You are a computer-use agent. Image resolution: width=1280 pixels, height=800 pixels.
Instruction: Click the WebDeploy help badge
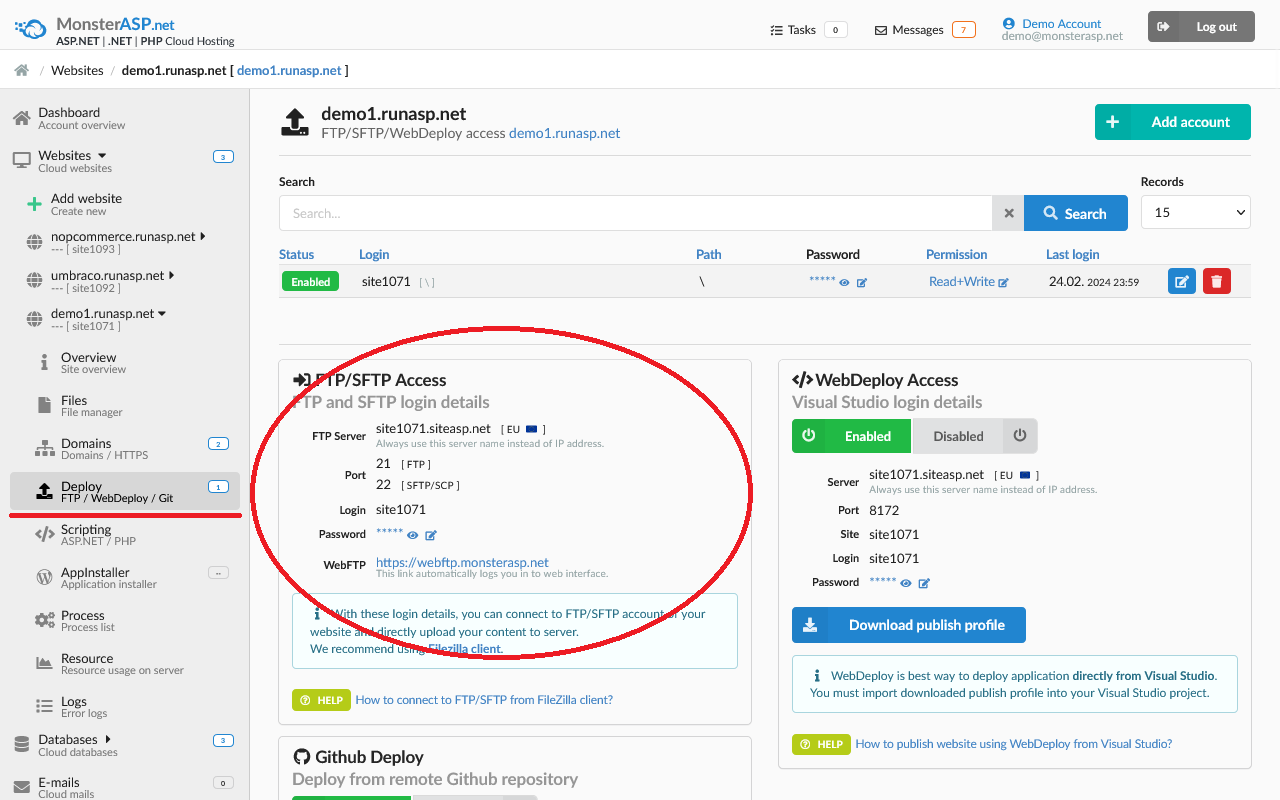(821, 744)
